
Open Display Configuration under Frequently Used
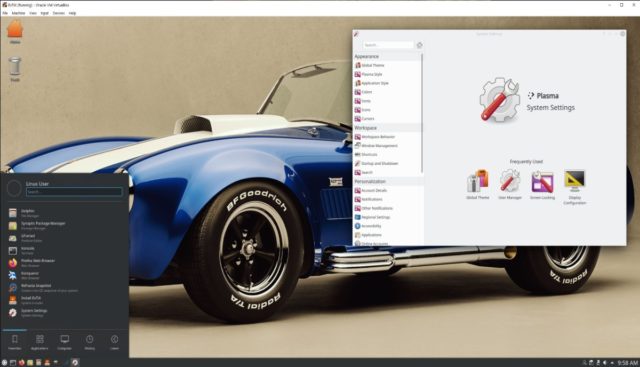575,187
